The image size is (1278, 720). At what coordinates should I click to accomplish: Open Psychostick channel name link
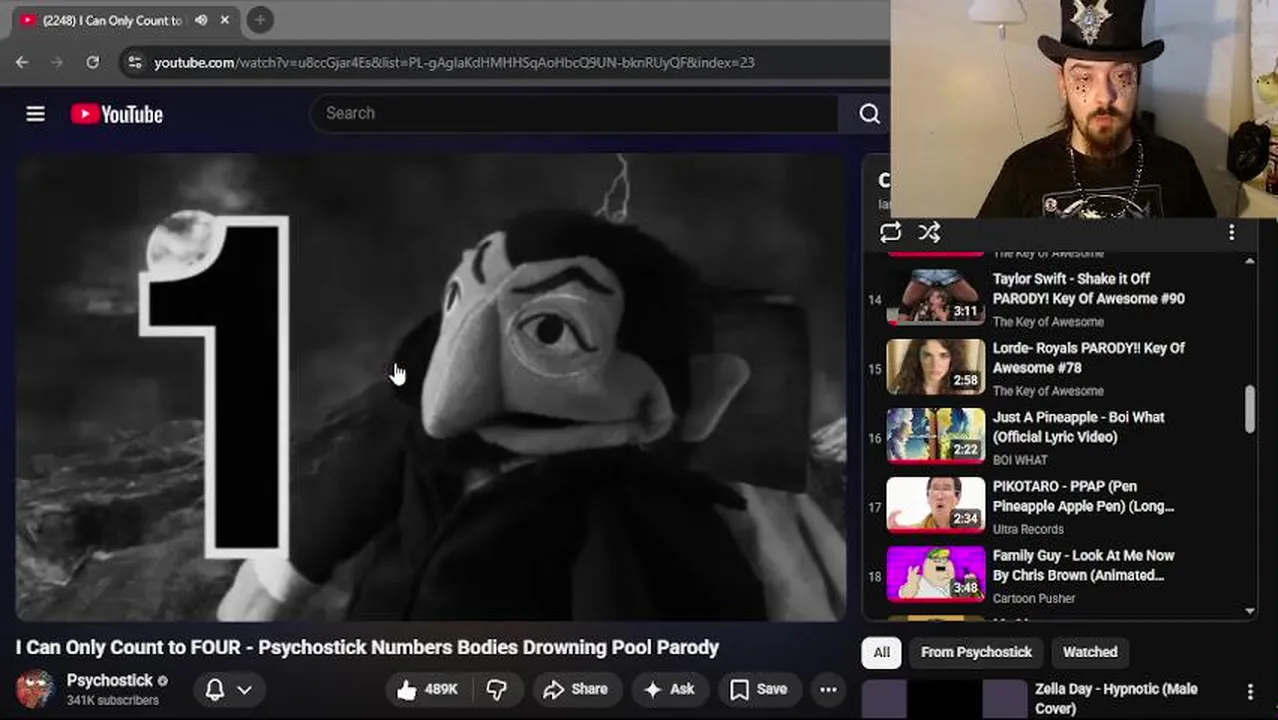[110, 680]
